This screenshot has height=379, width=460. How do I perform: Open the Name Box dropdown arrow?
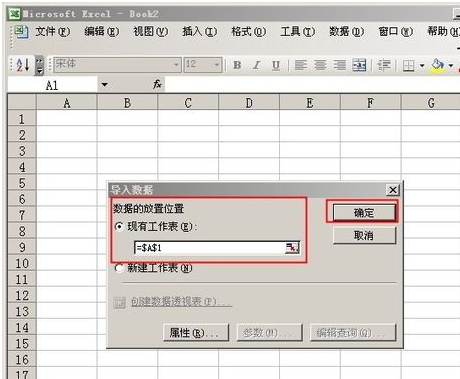click(x=104, y=85)
